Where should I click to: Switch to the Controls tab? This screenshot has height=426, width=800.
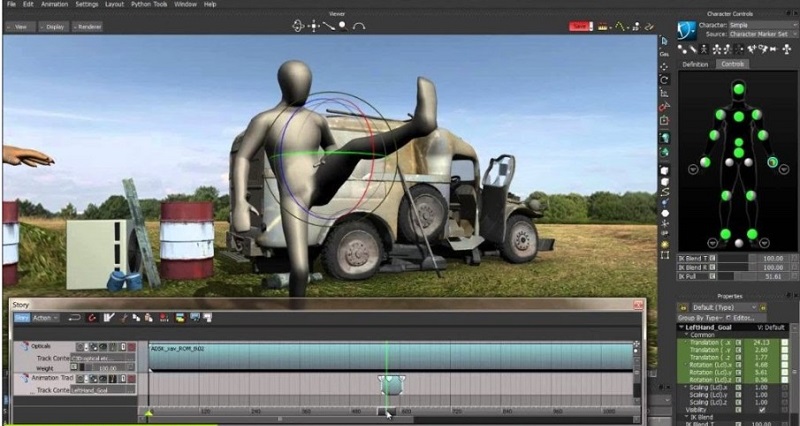[x=732, y=64]
